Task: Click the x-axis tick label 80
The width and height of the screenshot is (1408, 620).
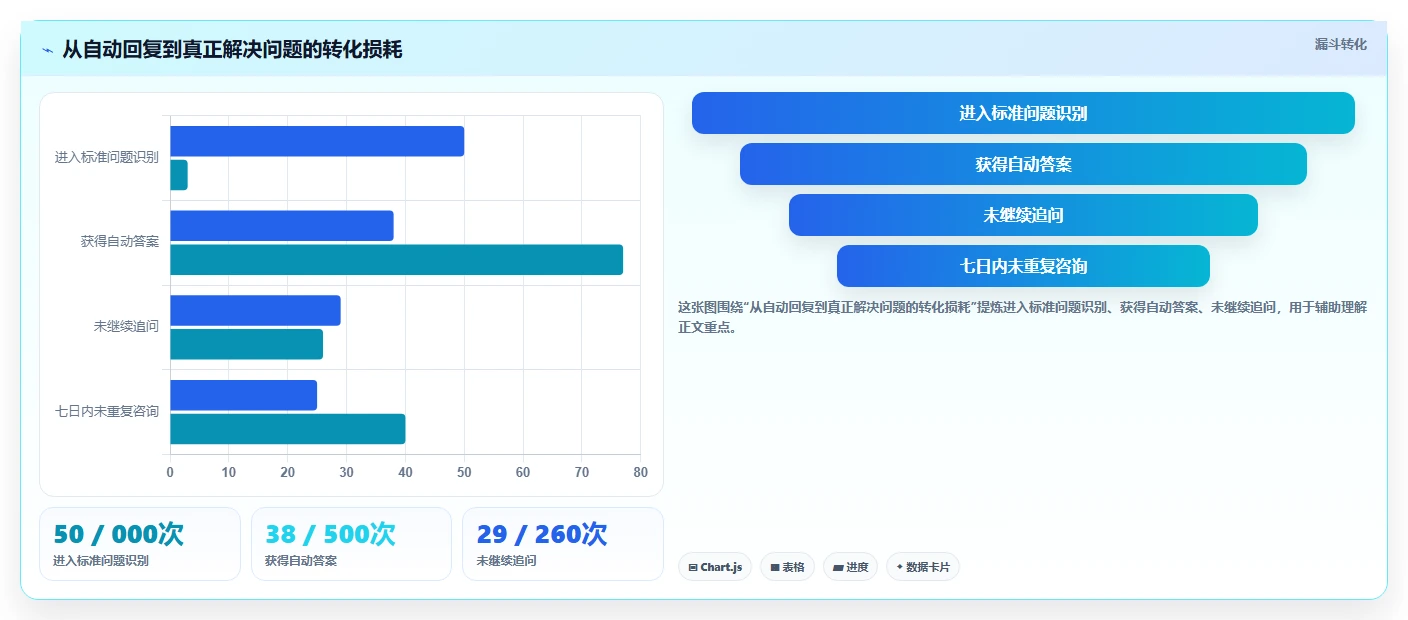Action: (641, 472)
